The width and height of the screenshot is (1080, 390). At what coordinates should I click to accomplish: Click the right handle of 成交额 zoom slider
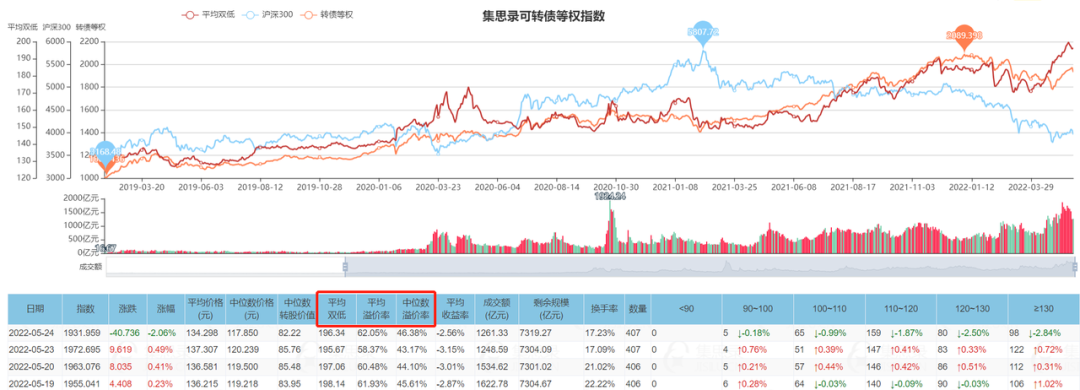pos(1074,266)
